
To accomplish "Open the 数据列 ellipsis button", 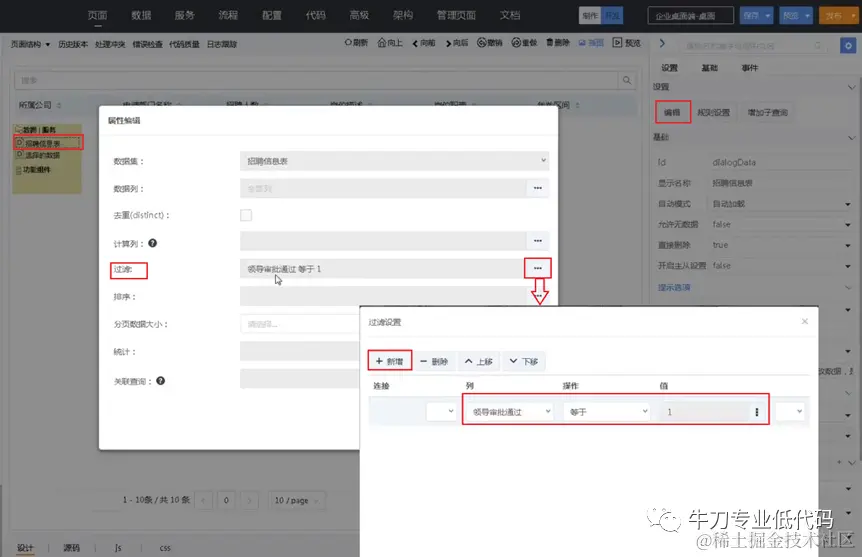I will pyautogui.click(x=538, y=188).
